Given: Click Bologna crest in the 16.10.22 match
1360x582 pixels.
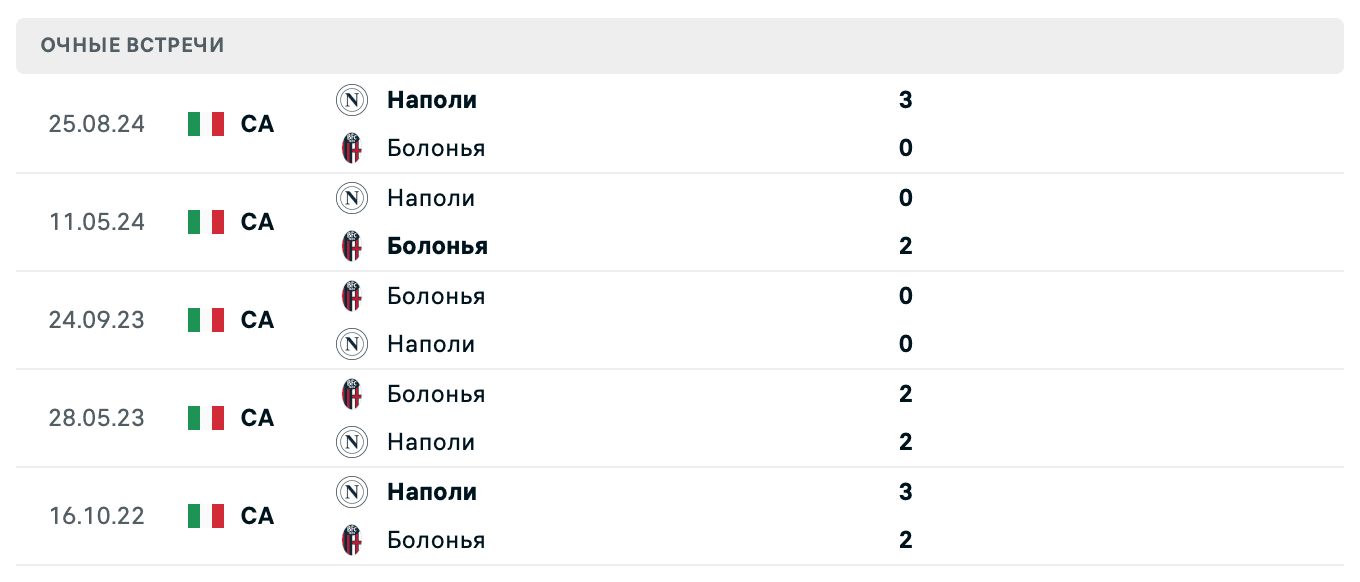Looking at the screenshot, I should [351, 540].
